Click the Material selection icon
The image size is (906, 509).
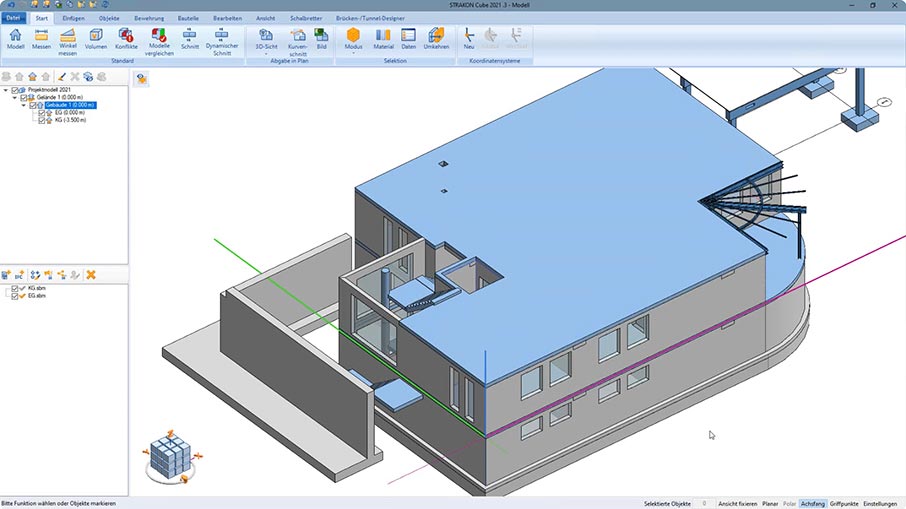click(383, 38)
